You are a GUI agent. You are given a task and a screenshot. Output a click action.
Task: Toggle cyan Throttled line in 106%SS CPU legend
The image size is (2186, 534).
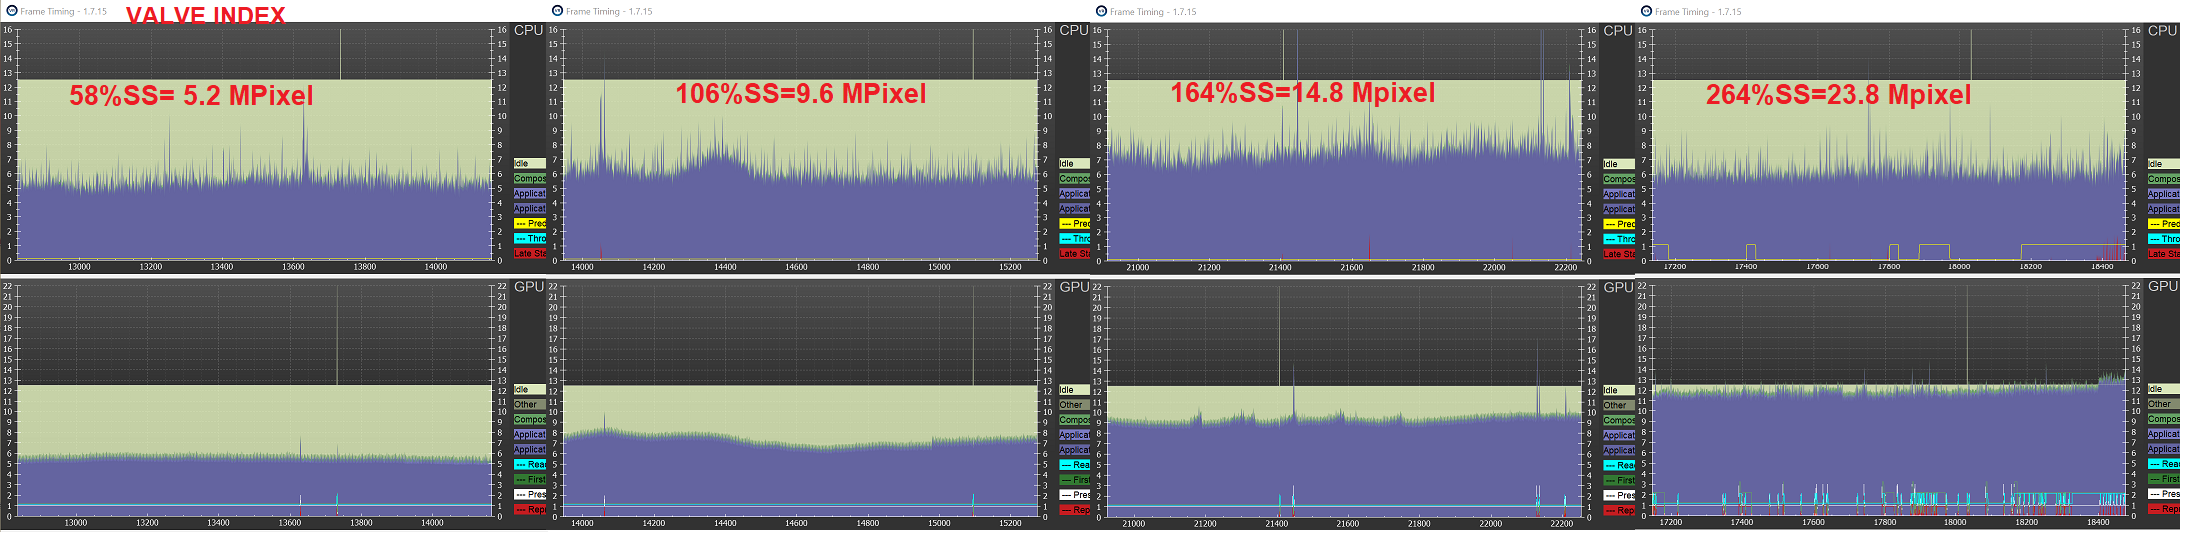1075,238
